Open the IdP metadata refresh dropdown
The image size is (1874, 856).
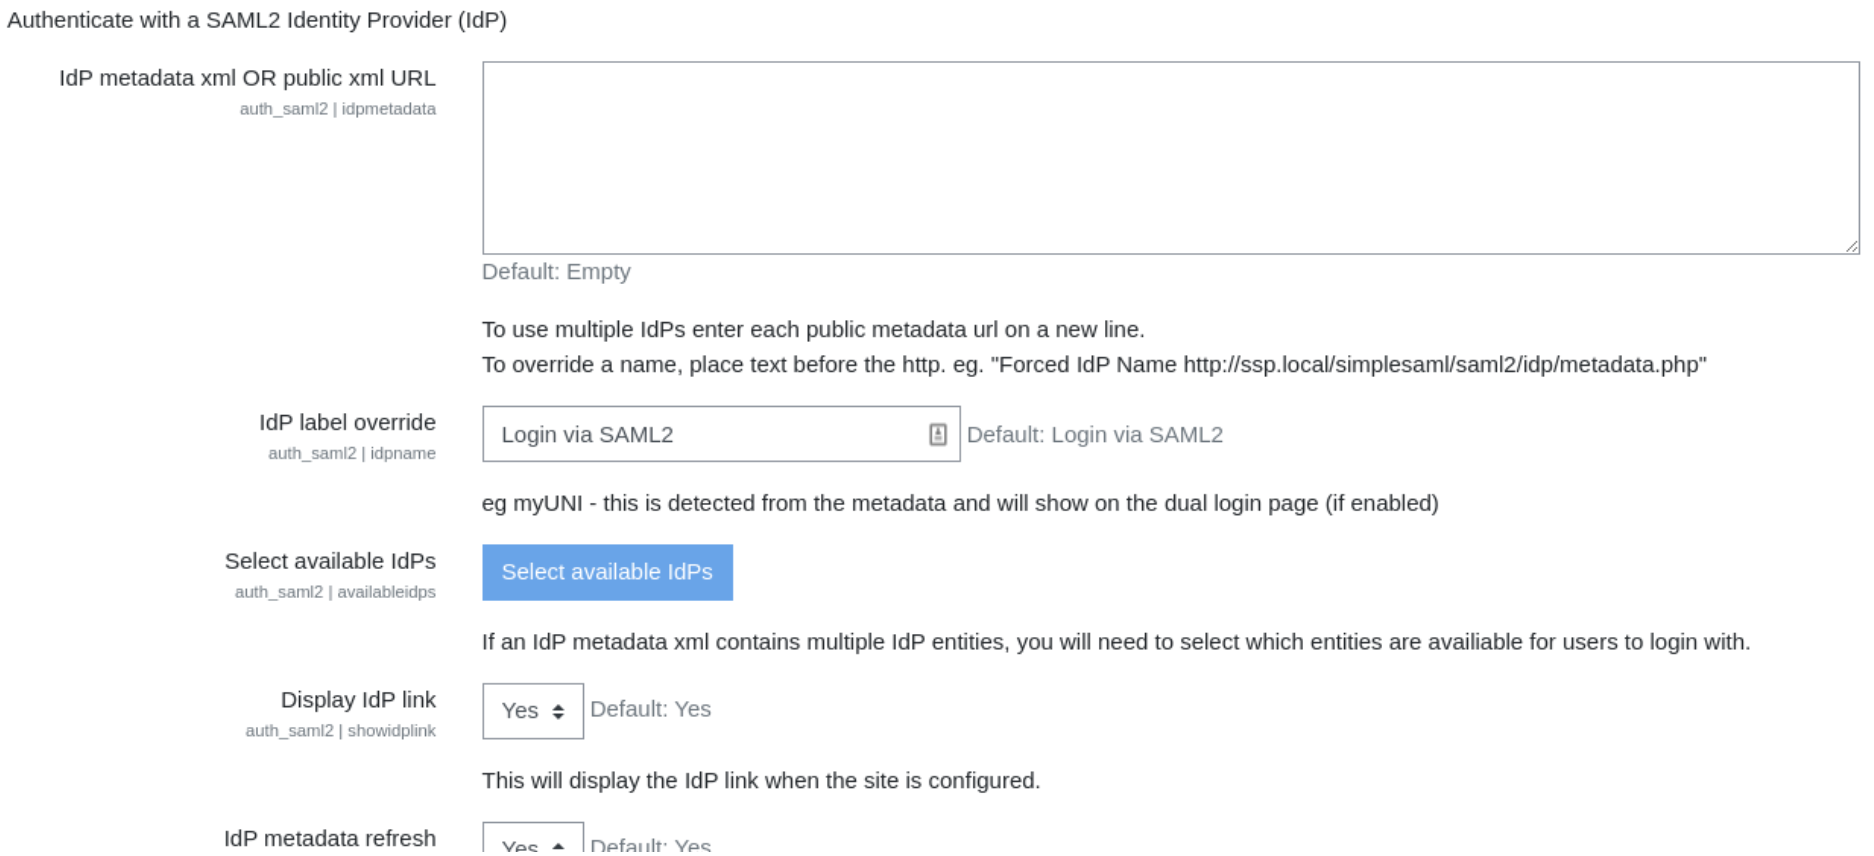[533, 838]
